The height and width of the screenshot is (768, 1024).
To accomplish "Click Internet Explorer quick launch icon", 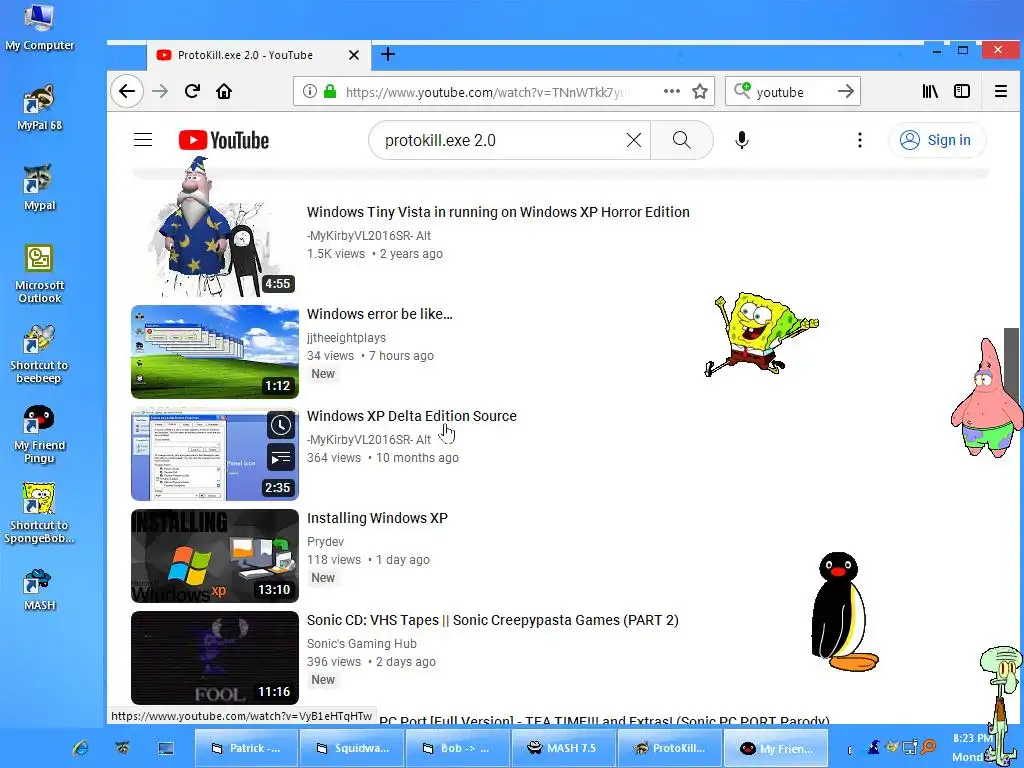I will click(81, 748).
